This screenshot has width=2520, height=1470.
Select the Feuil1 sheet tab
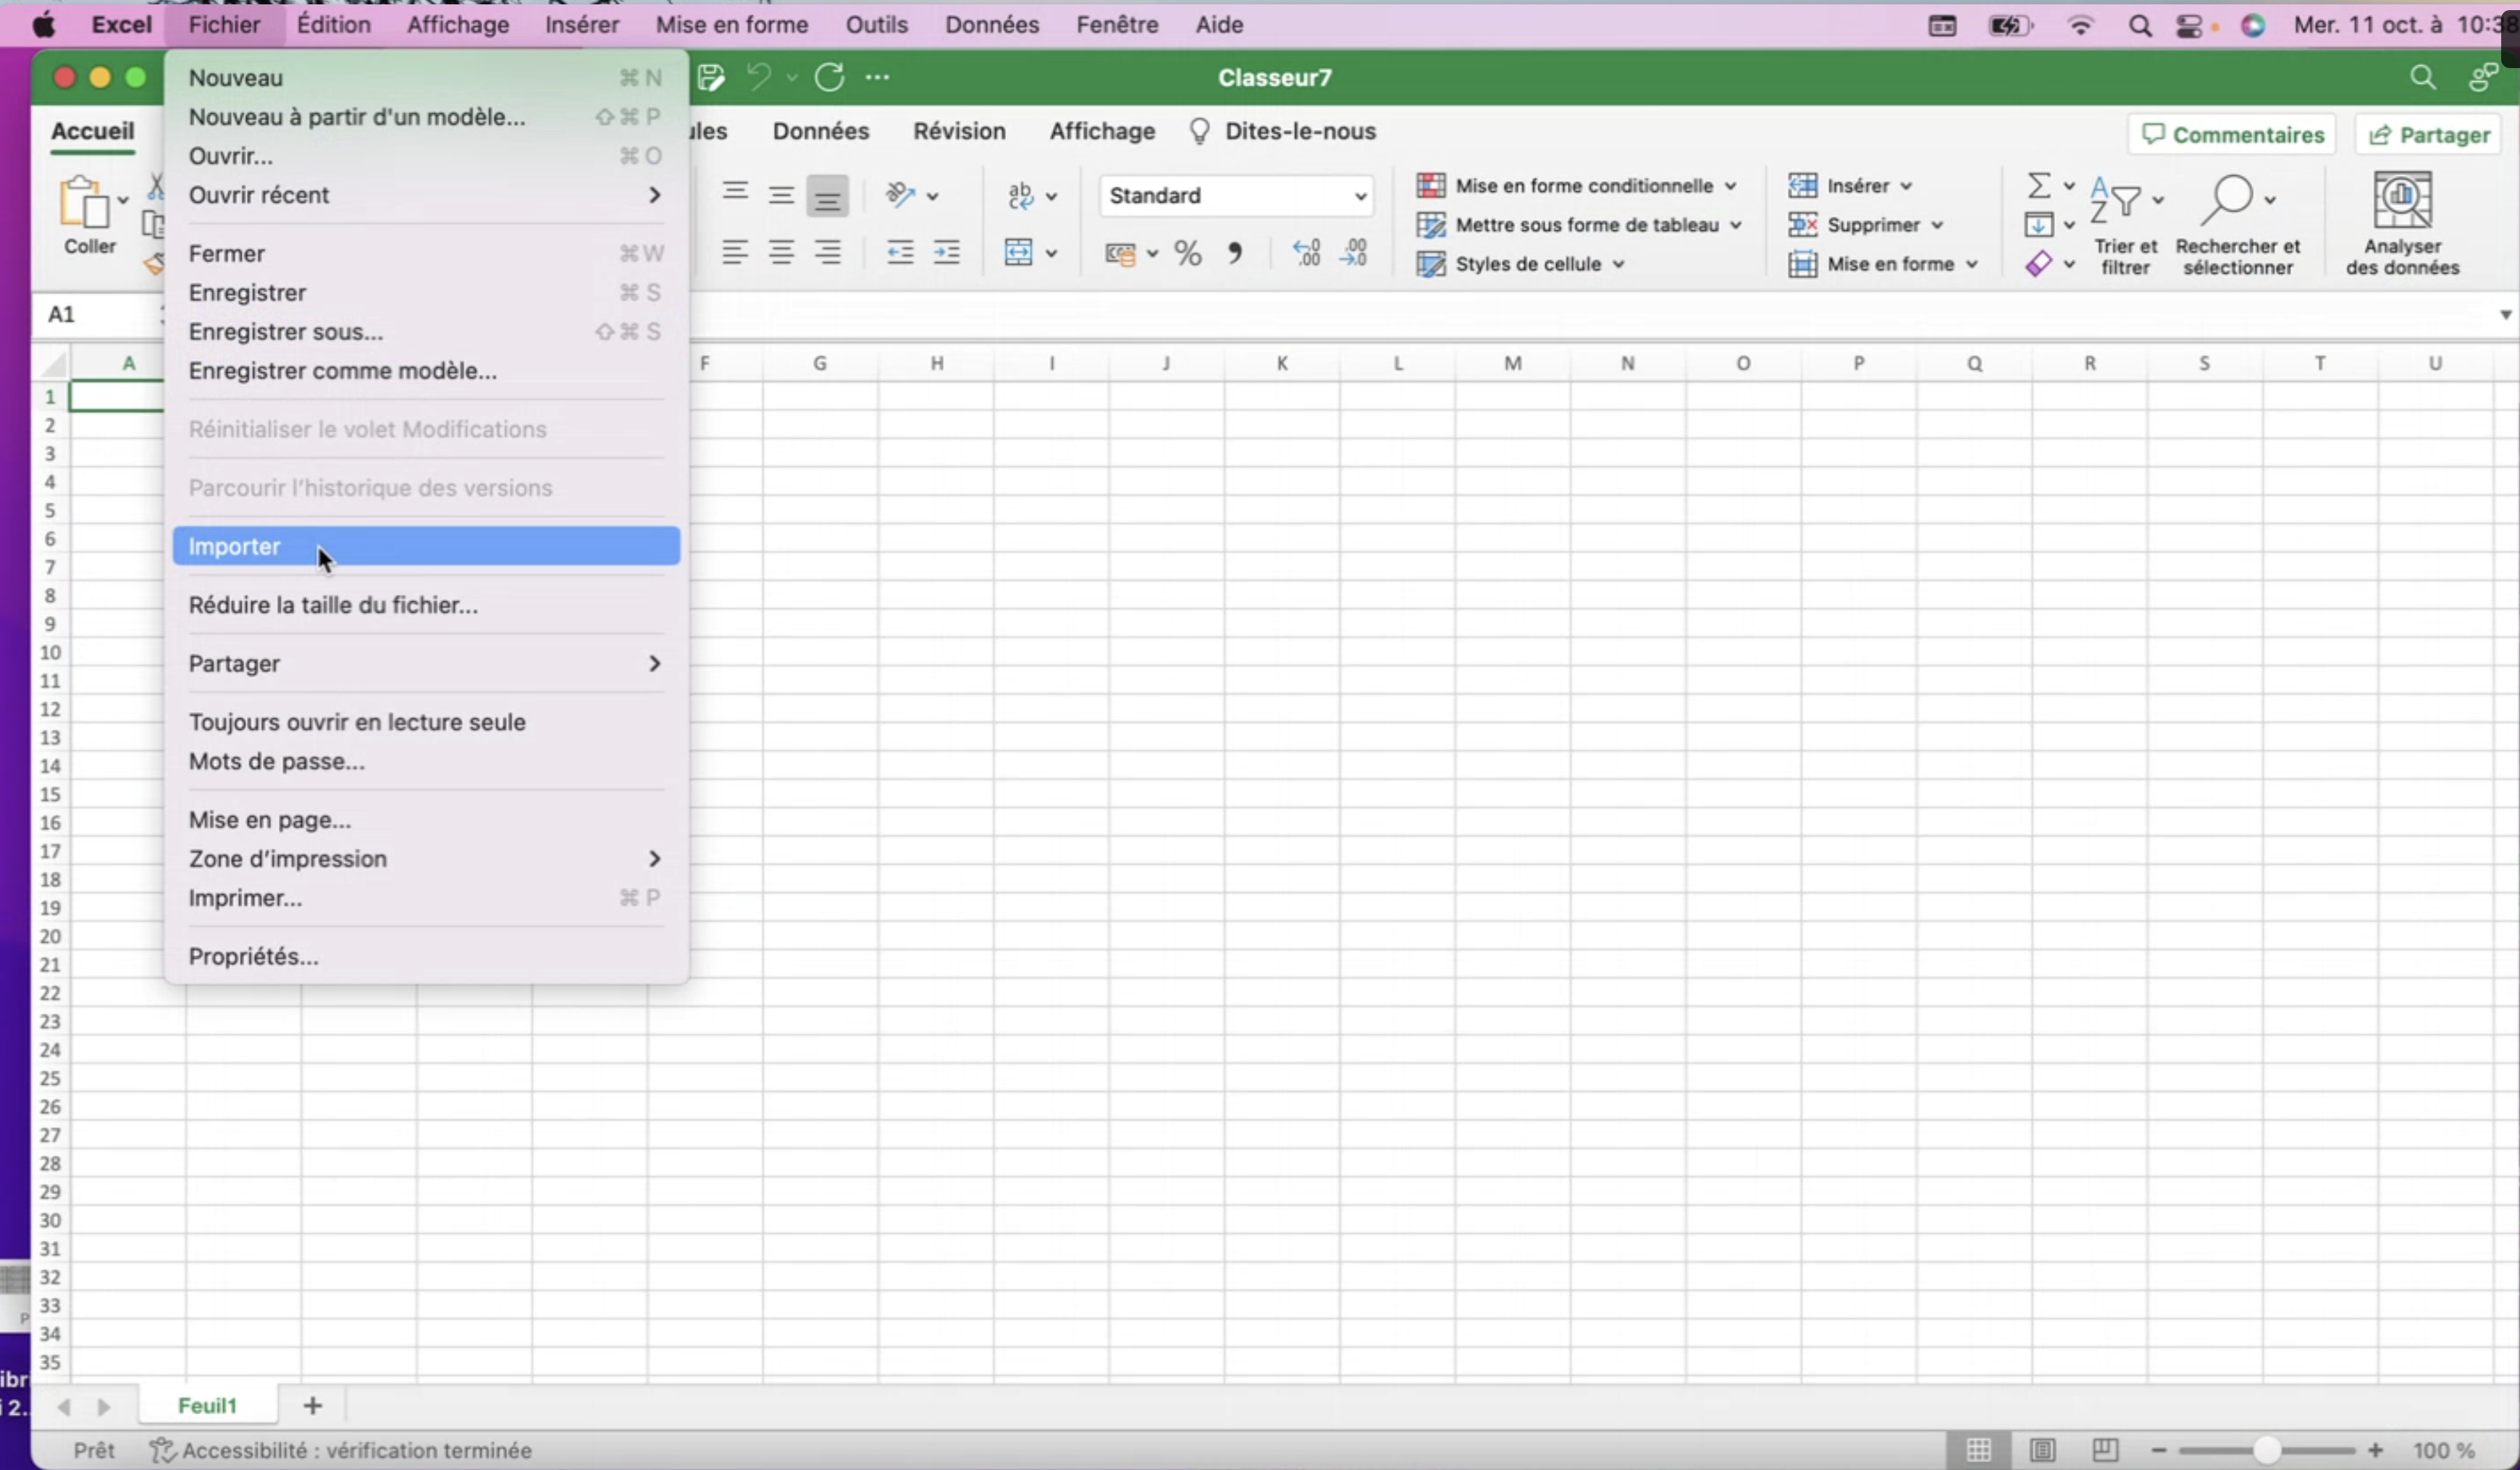click(x=208, y=1406)
